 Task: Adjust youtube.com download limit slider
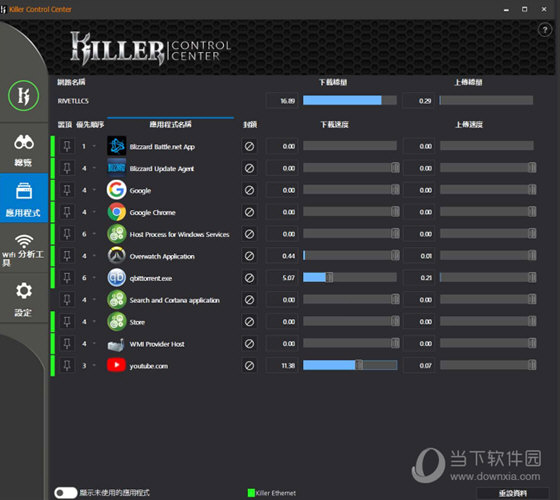point(359,365)
